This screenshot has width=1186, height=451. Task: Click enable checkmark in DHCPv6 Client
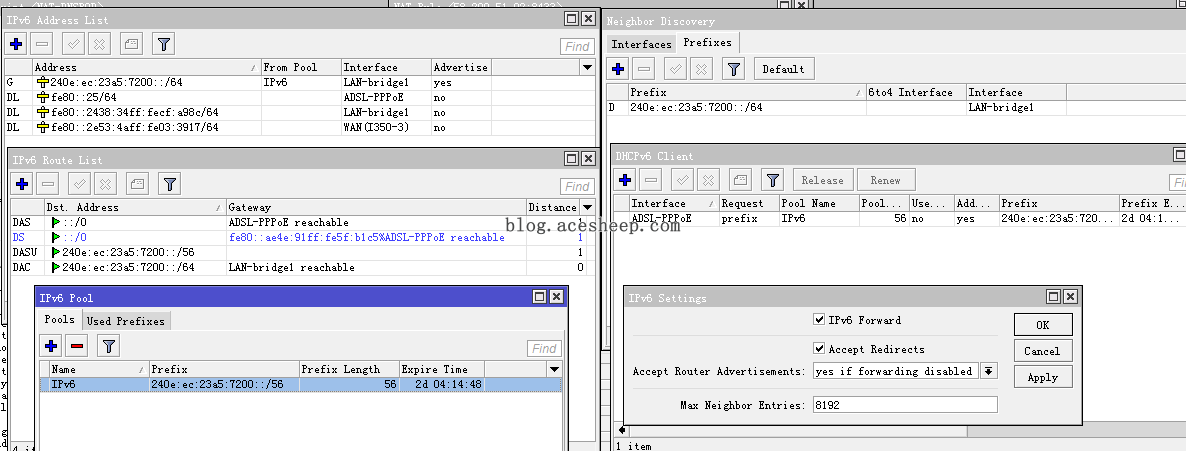682,180
